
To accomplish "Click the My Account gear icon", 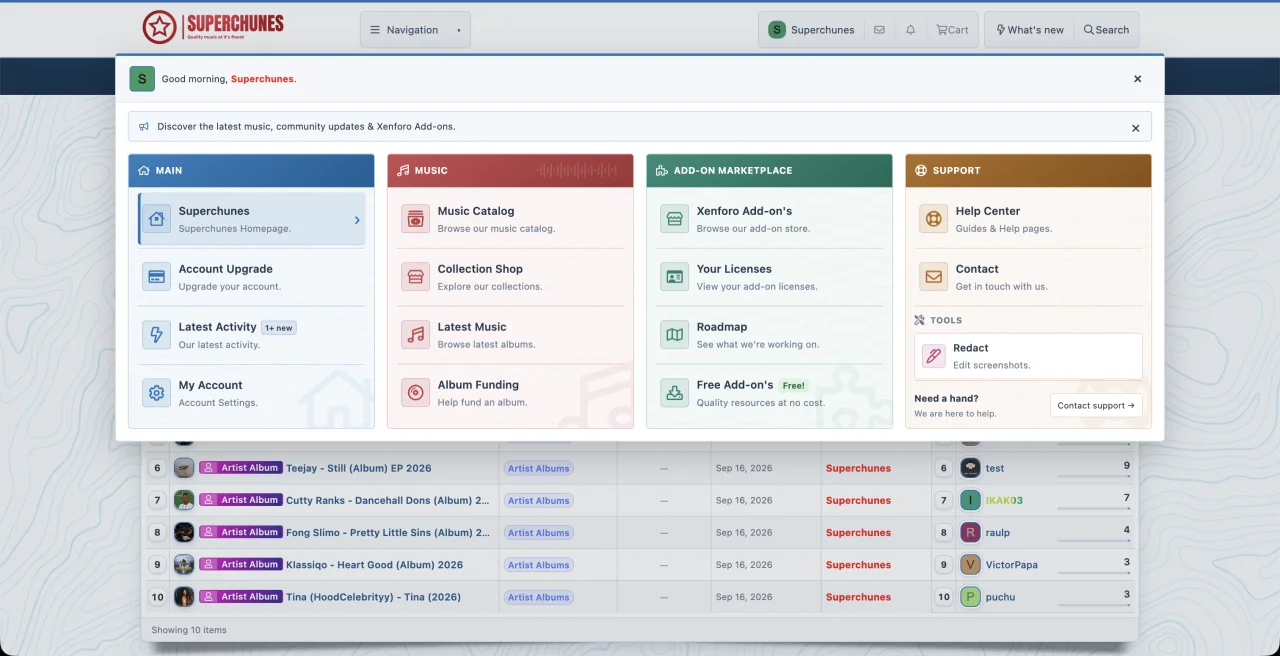I will point(157,393).
